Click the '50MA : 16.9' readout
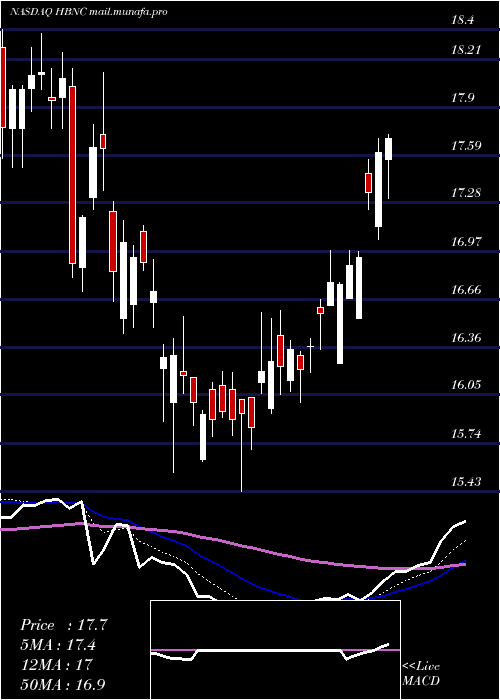Screen dimensions: 500x700 click(x=63, y=684)
